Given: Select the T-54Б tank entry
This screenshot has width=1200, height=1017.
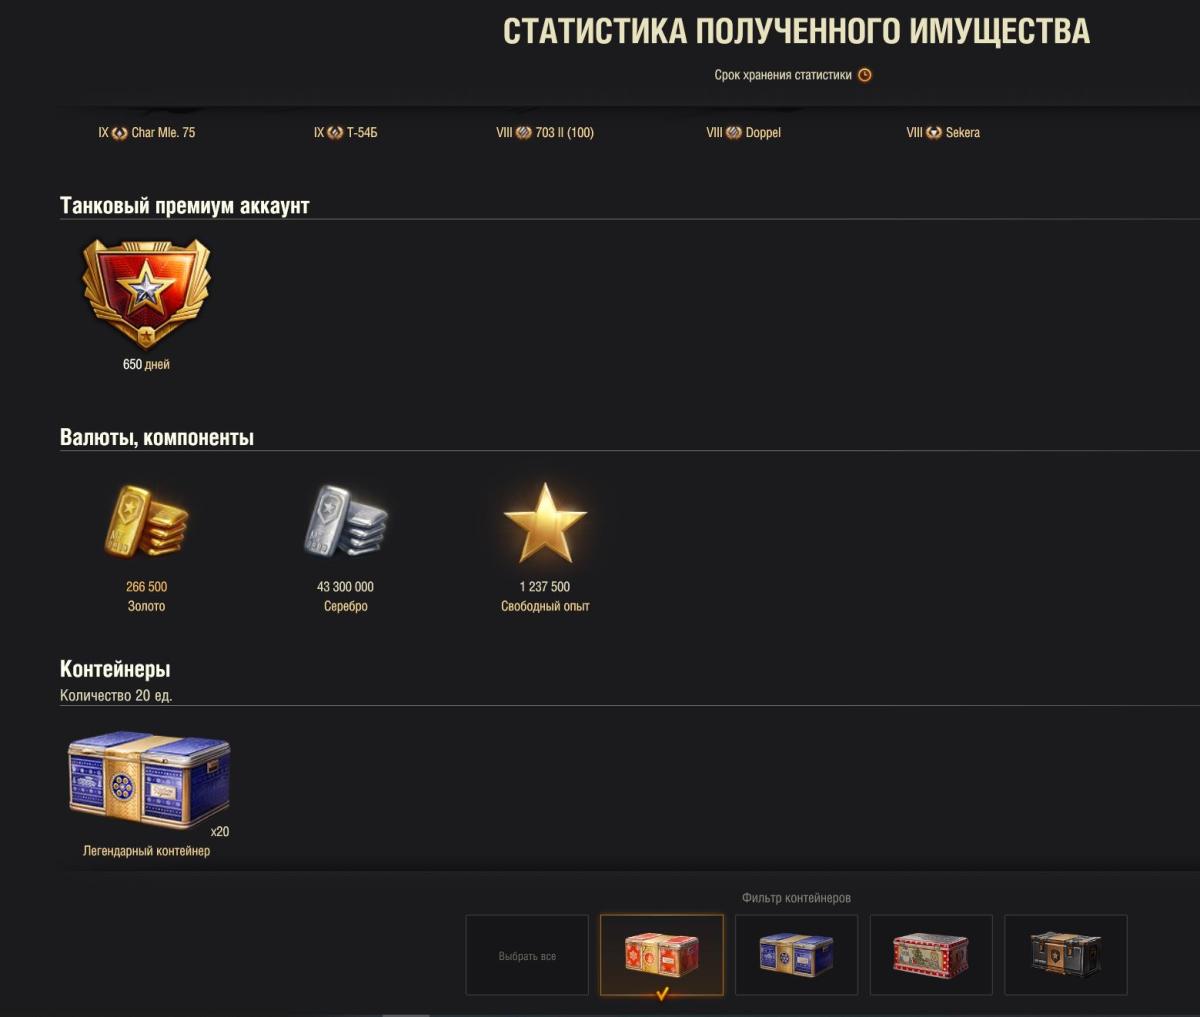Looking at the screenshot, I should coord(346,132).
